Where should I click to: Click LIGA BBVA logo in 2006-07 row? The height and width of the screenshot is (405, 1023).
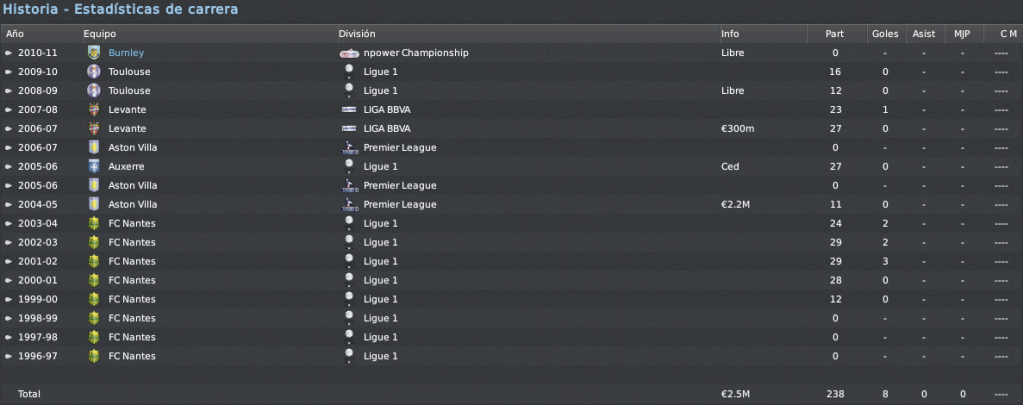(x=349, y=129)
